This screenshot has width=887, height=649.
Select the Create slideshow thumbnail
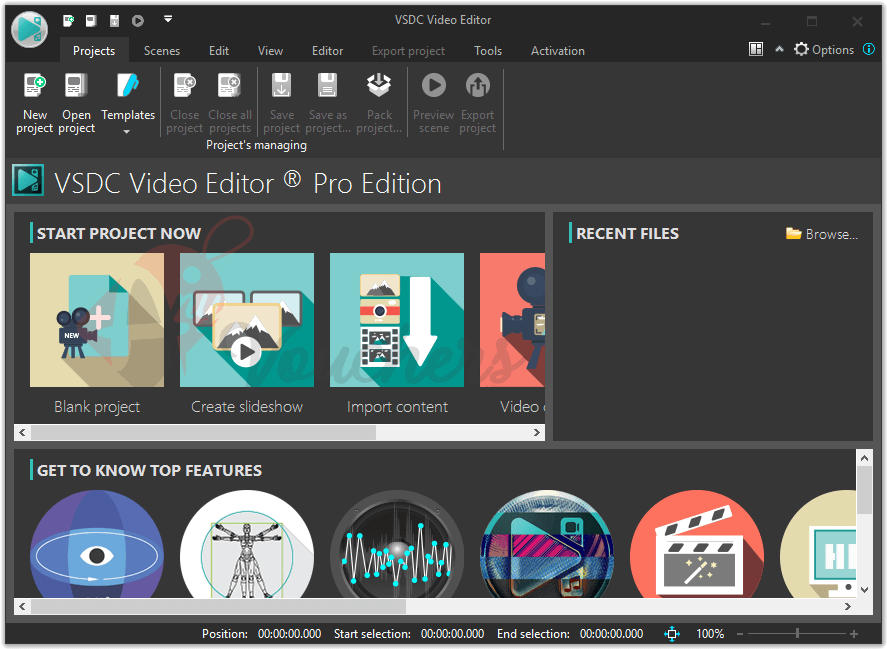pos(247,320)
